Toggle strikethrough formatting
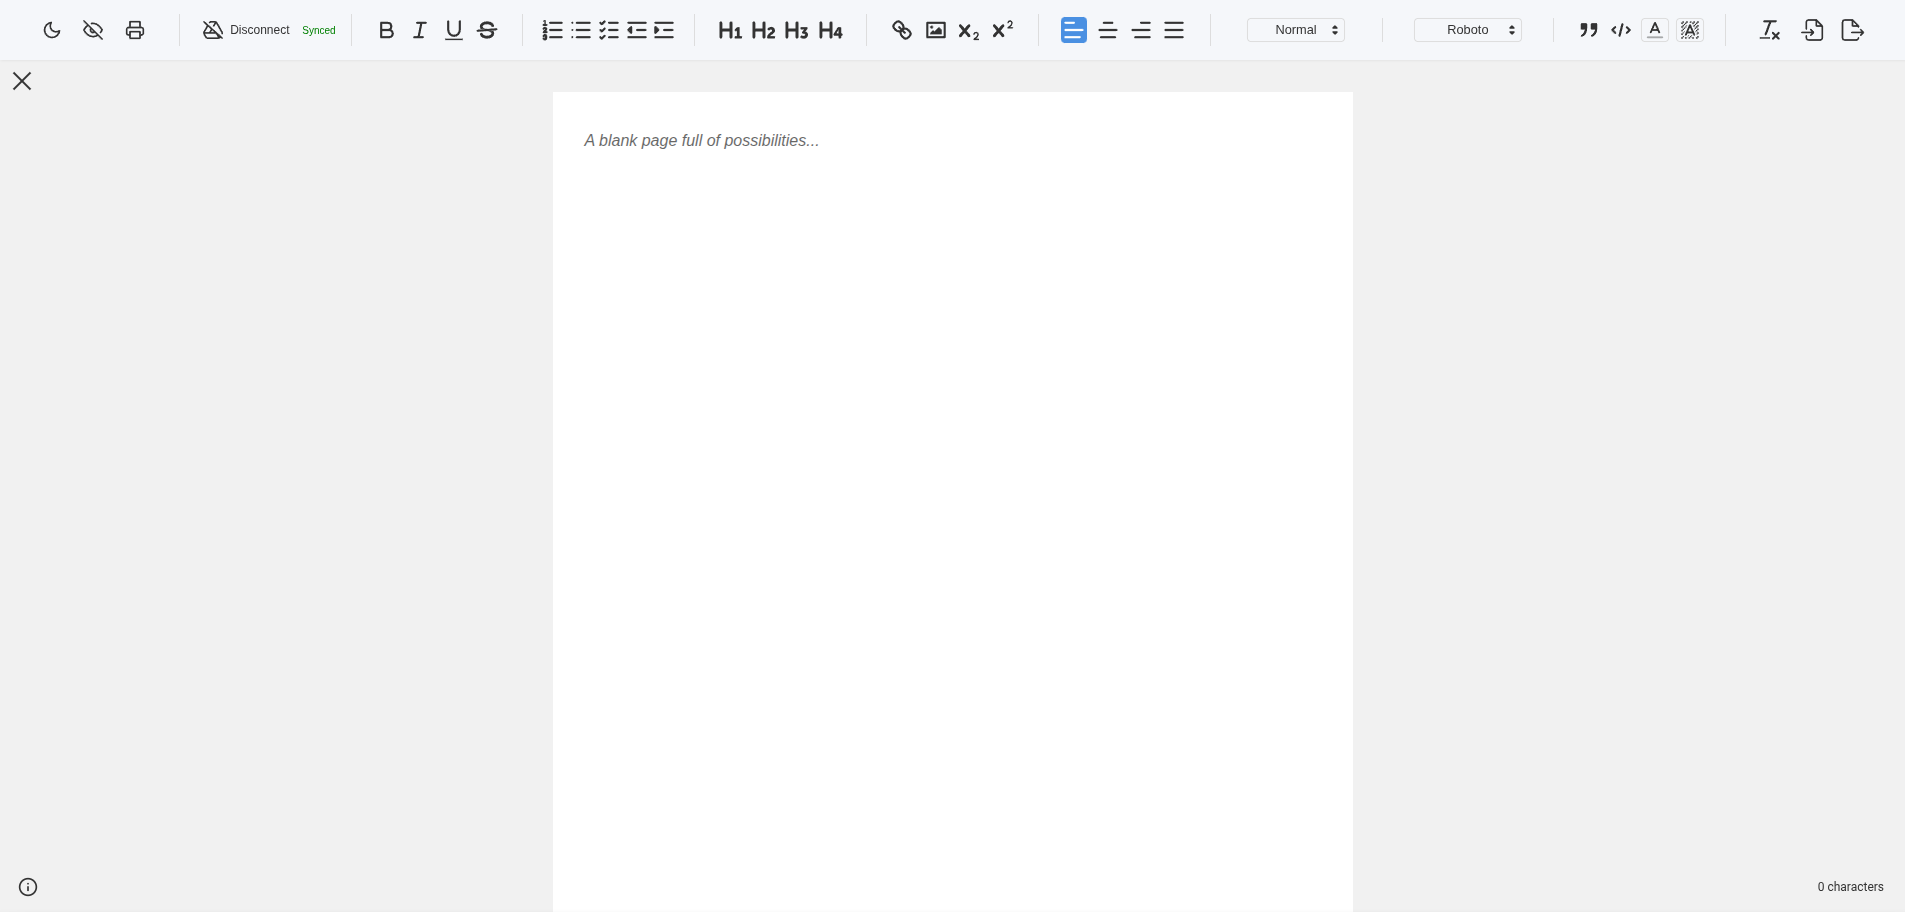The height and width of the screenshot is (912, 1905). pos(486,30)
